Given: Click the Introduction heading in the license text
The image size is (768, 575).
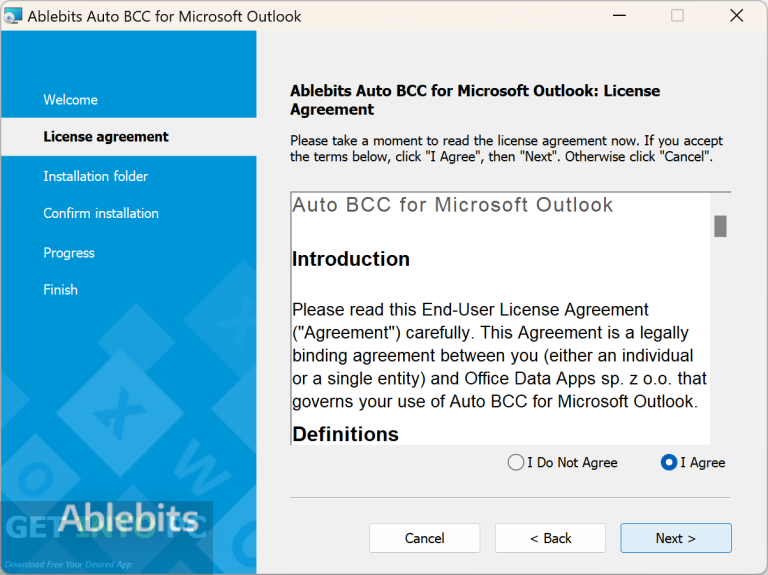Looking at the screenshot, I should pos(351,259).
